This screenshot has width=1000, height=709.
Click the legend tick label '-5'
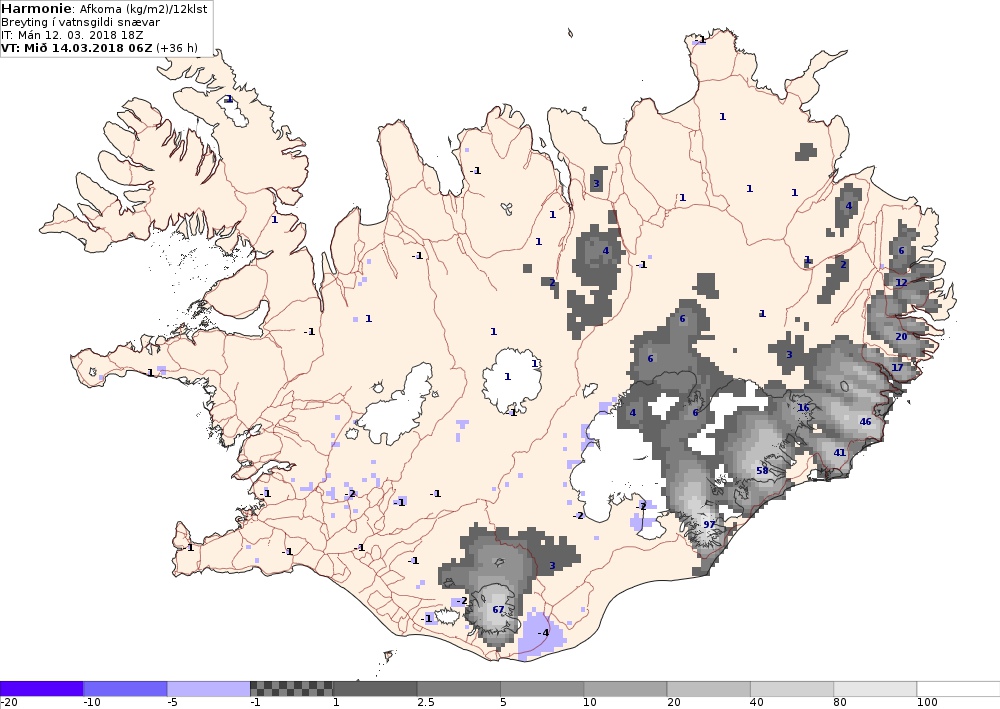click(x=173, y=703)
